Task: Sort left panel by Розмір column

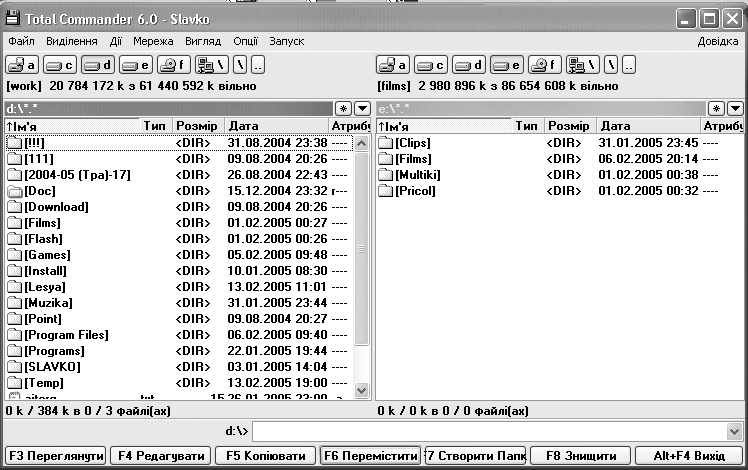Action: 197,126
